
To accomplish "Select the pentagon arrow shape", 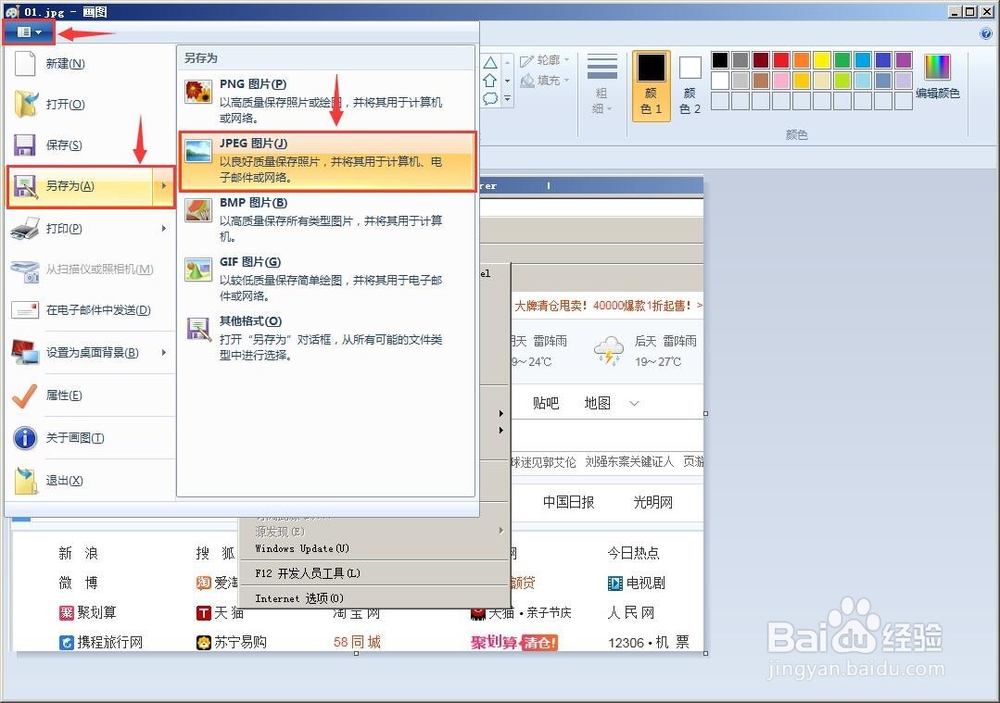I will coord(490,78).
